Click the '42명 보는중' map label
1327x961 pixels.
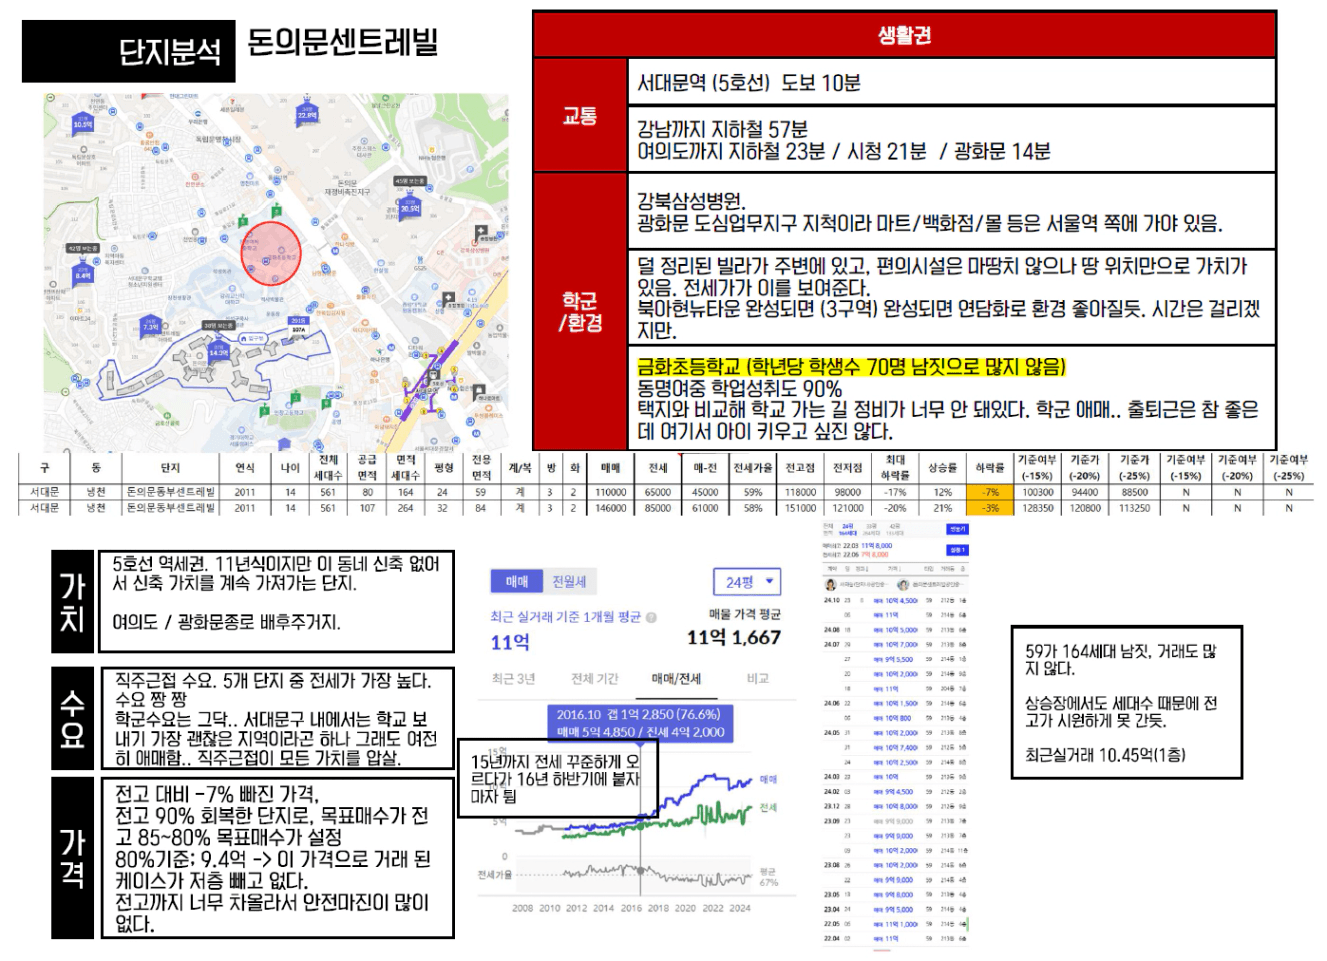83,248
